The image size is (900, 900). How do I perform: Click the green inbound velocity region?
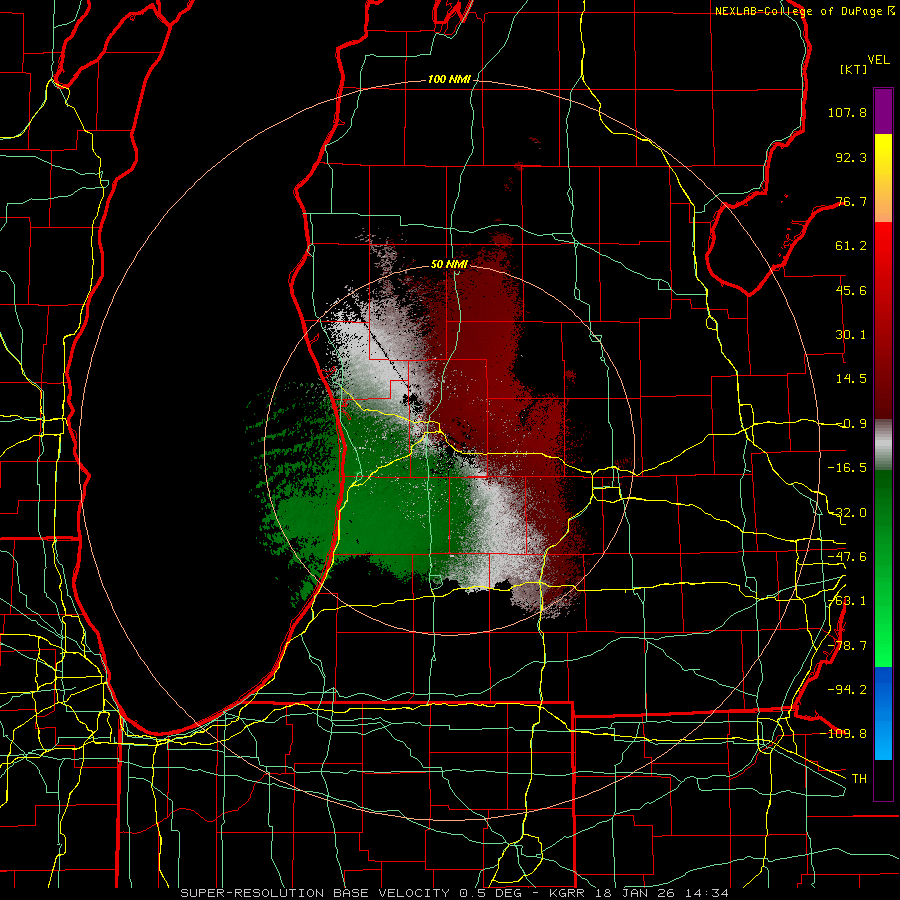click(385, 505)
